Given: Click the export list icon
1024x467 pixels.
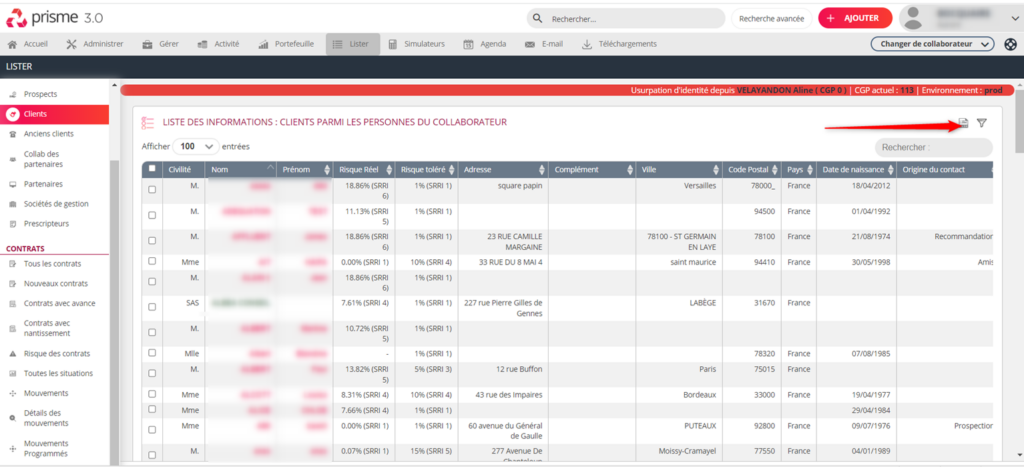Looking at the screenshot, I should pos(963,123).
